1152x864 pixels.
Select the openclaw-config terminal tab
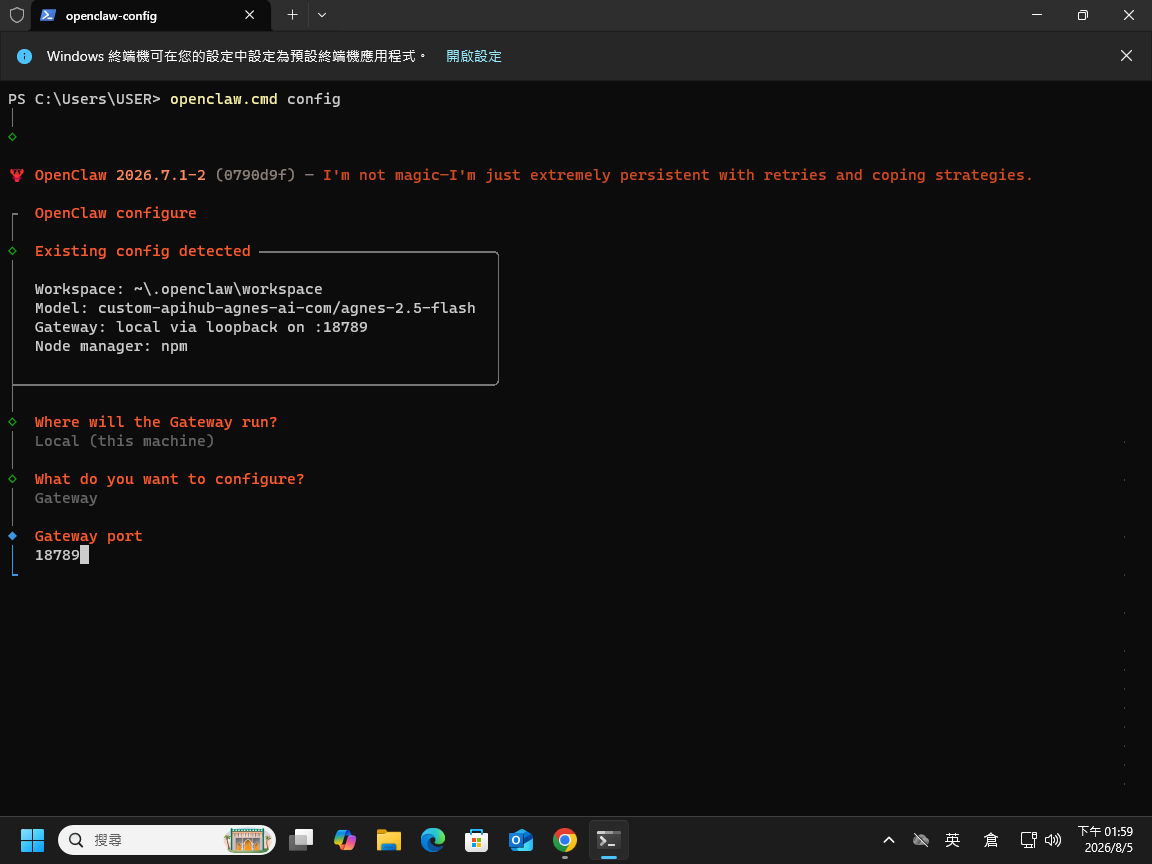[151, 15]
